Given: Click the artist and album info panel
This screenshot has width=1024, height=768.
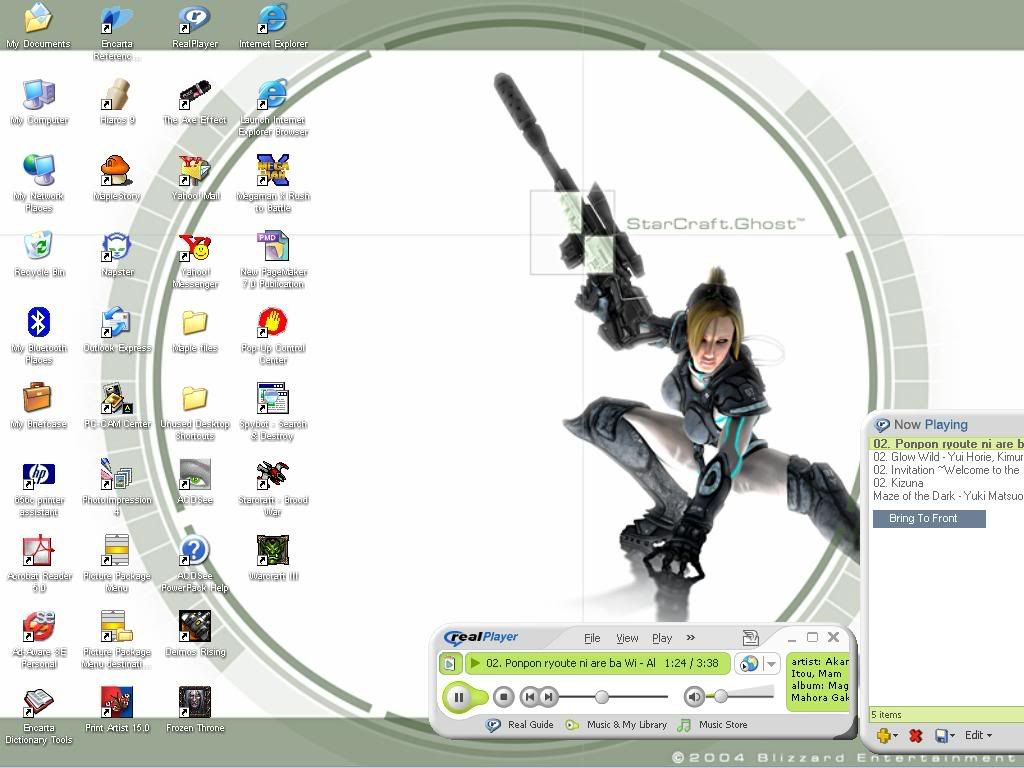Looking at the screenshot, I should 818,679.
